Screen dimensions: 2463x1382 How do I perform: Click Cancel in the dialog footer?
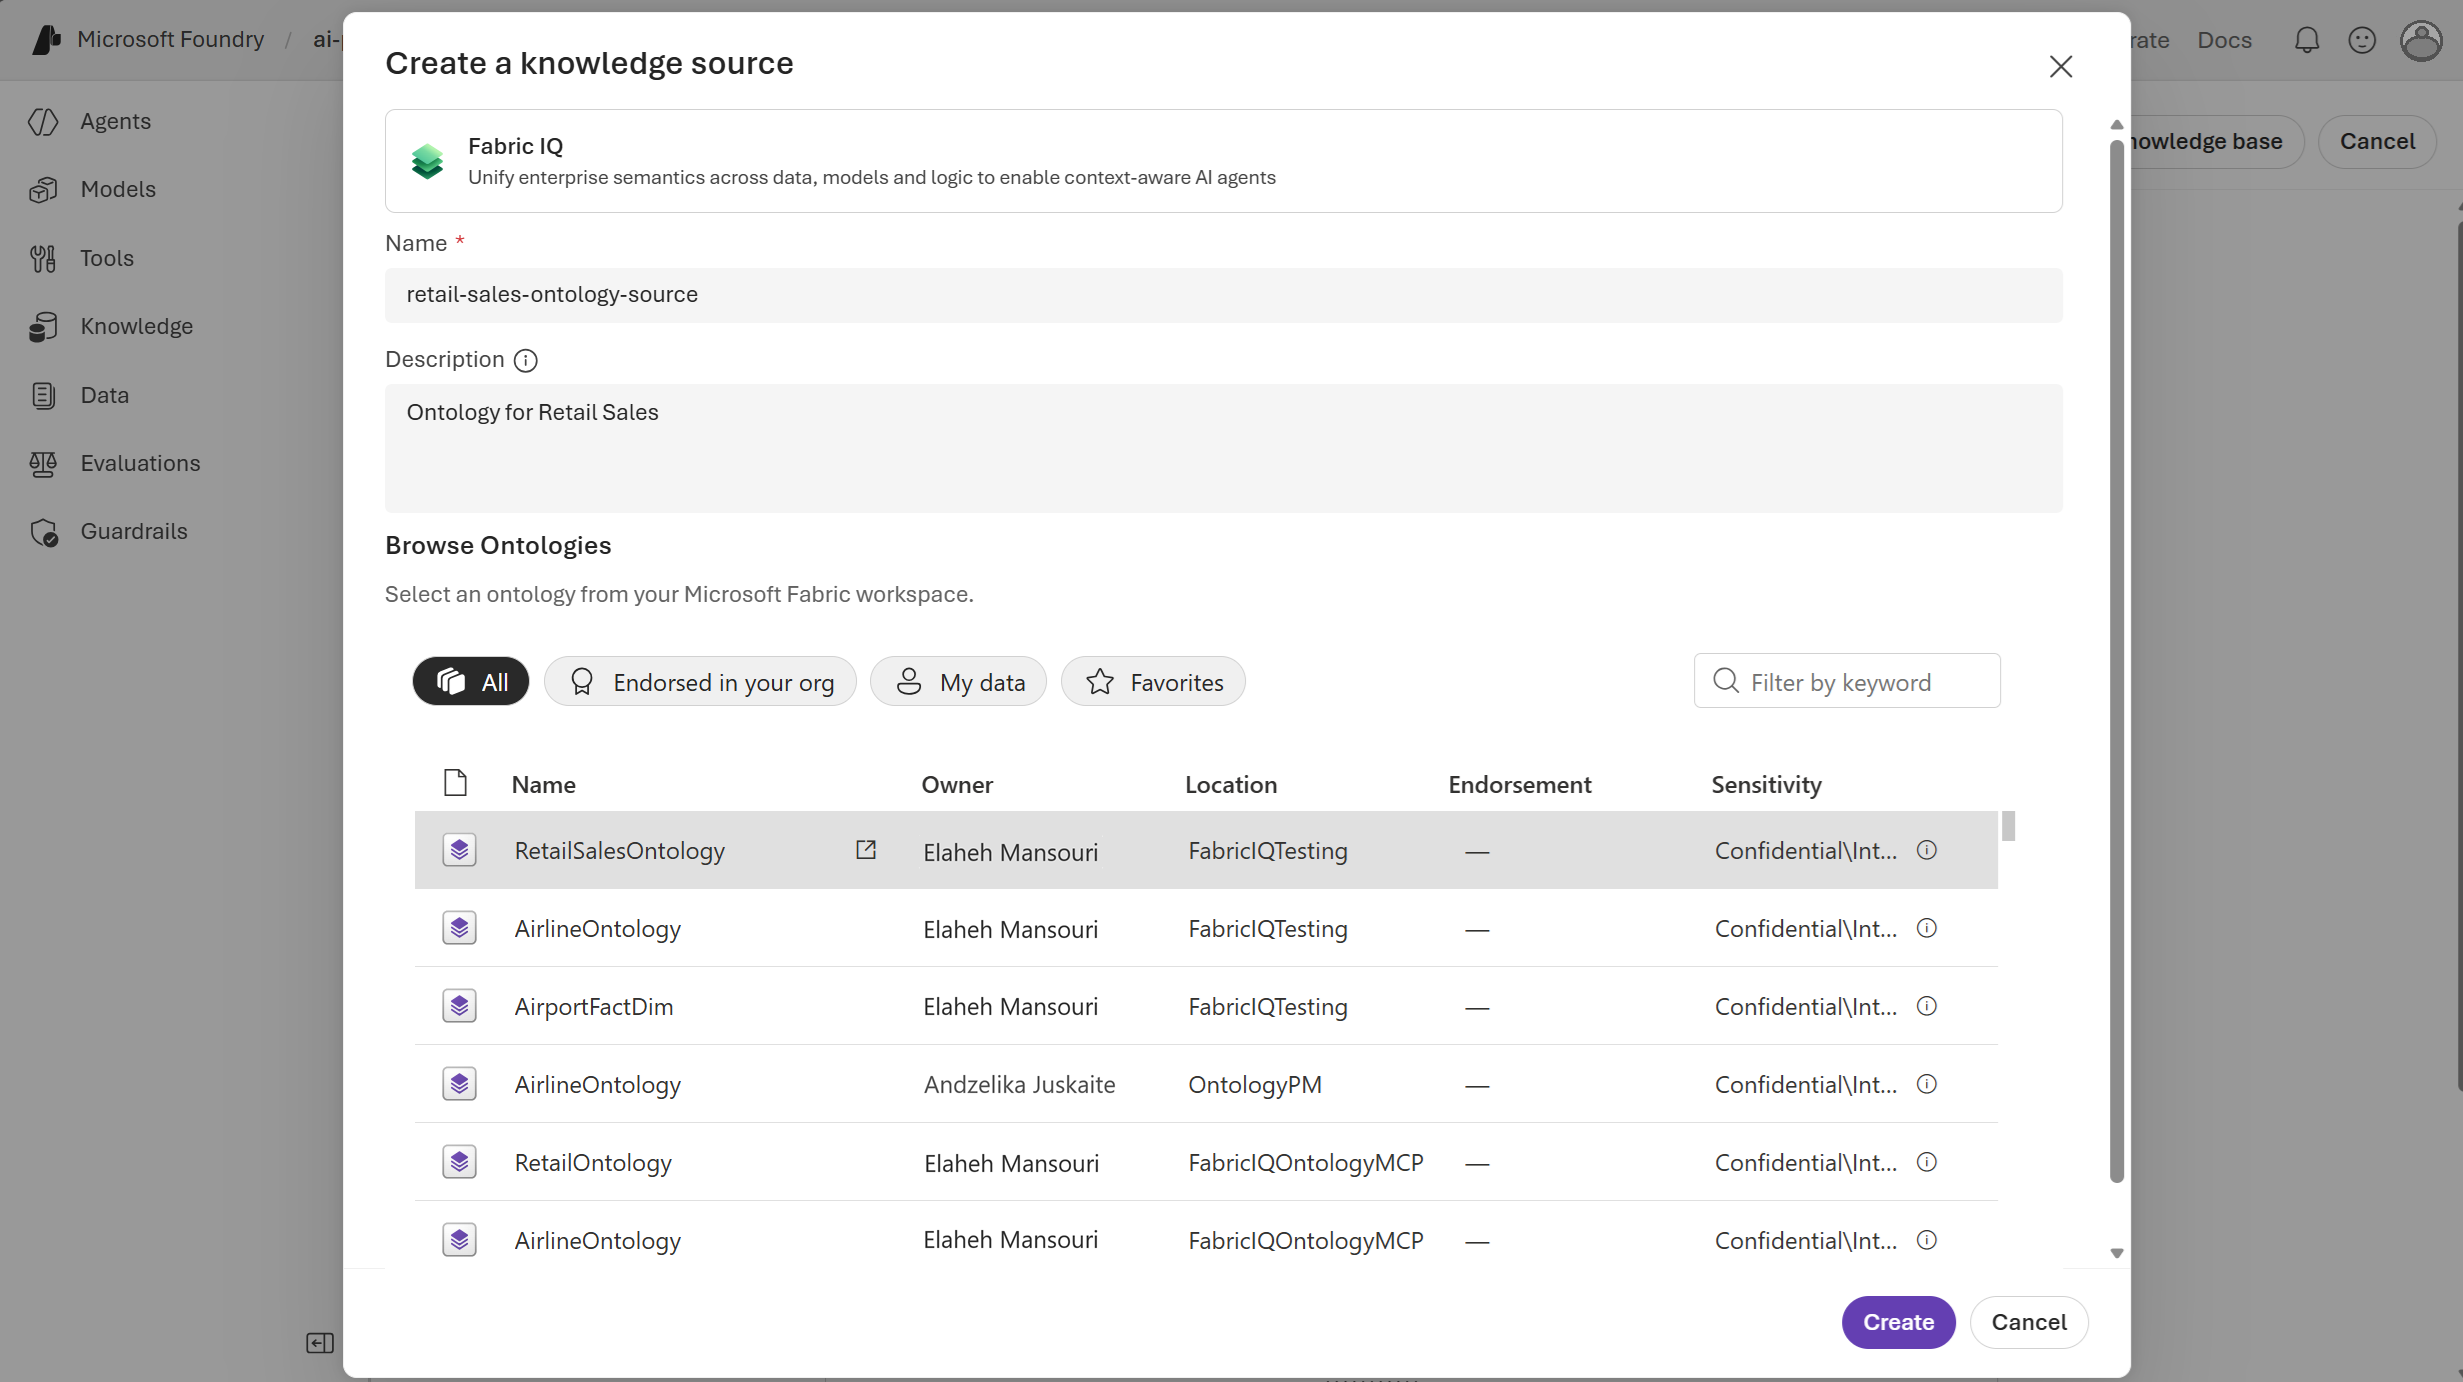coord(2028,1322)
